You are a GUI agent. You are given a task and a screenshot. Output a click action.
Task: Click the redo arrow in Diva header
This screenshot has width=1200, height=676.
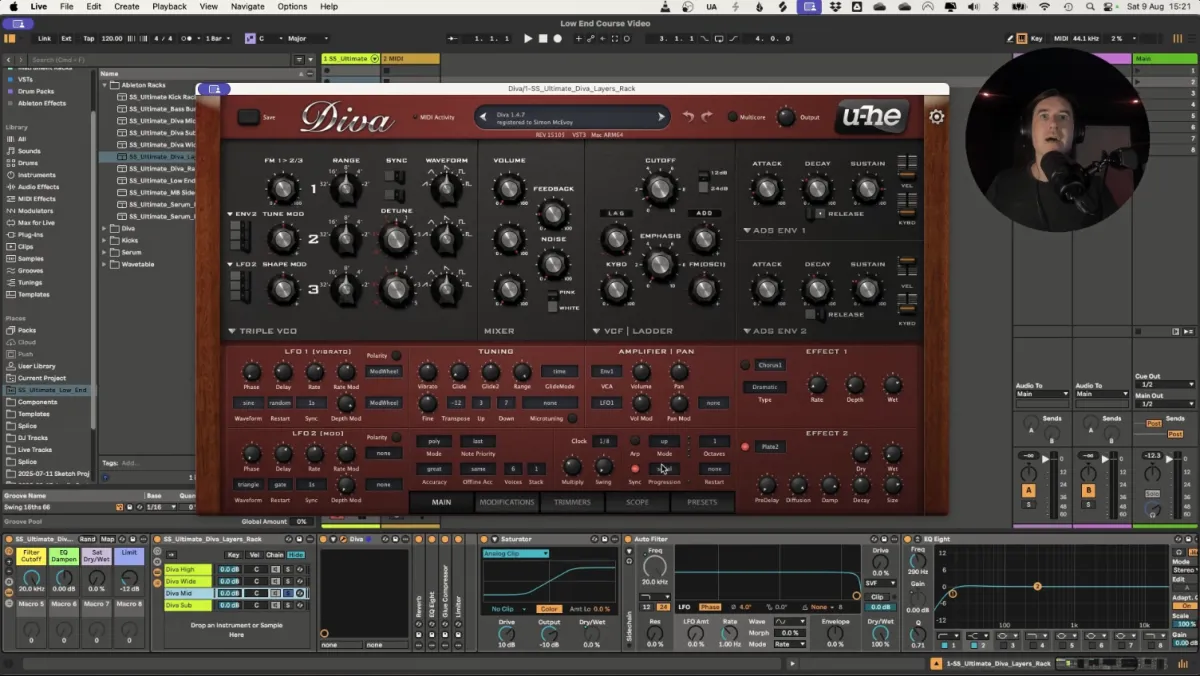click(x=707, y=117)
